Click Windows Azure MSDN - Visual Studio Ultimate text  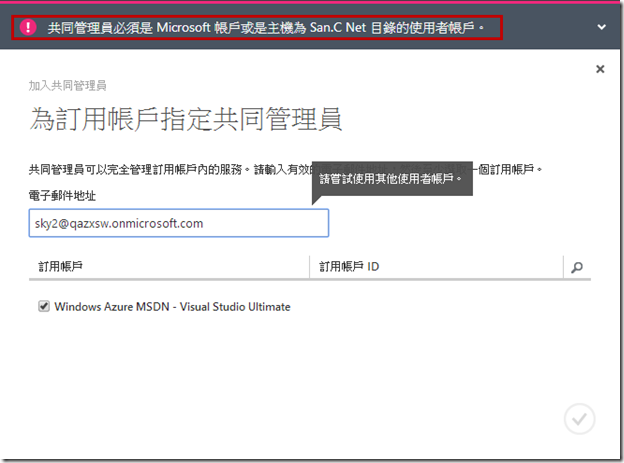point(172,307)
